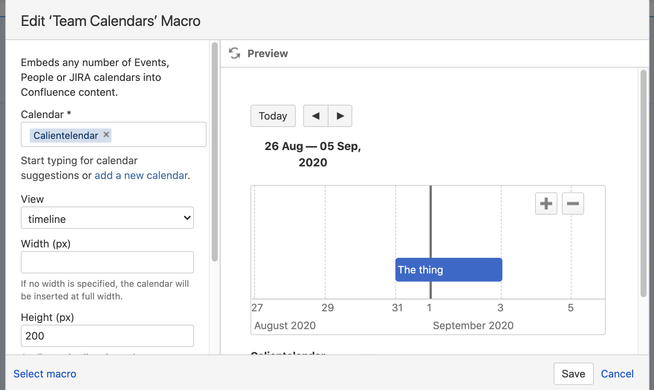654x390 pixels.
Task: Jump to Today in the preview calendar
Action: tap(273, 116)
